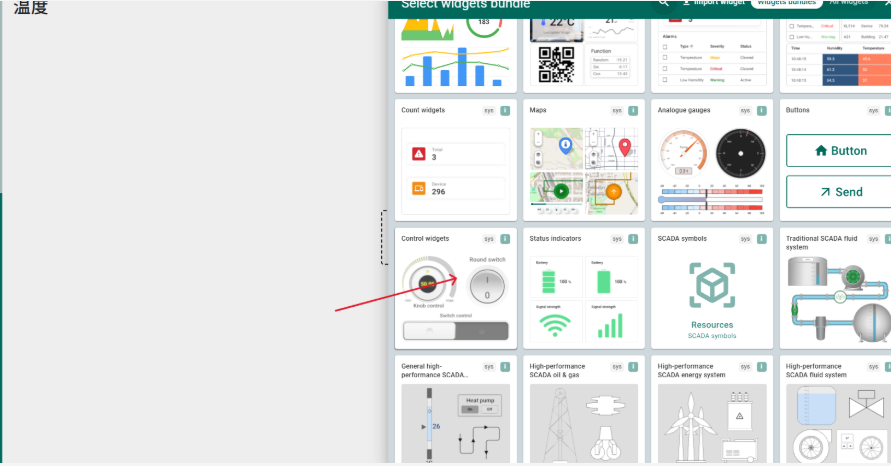This screenshot has width=891, height=466.
Task: Show info for Control widgets bundle
Action: coord(505,240)
